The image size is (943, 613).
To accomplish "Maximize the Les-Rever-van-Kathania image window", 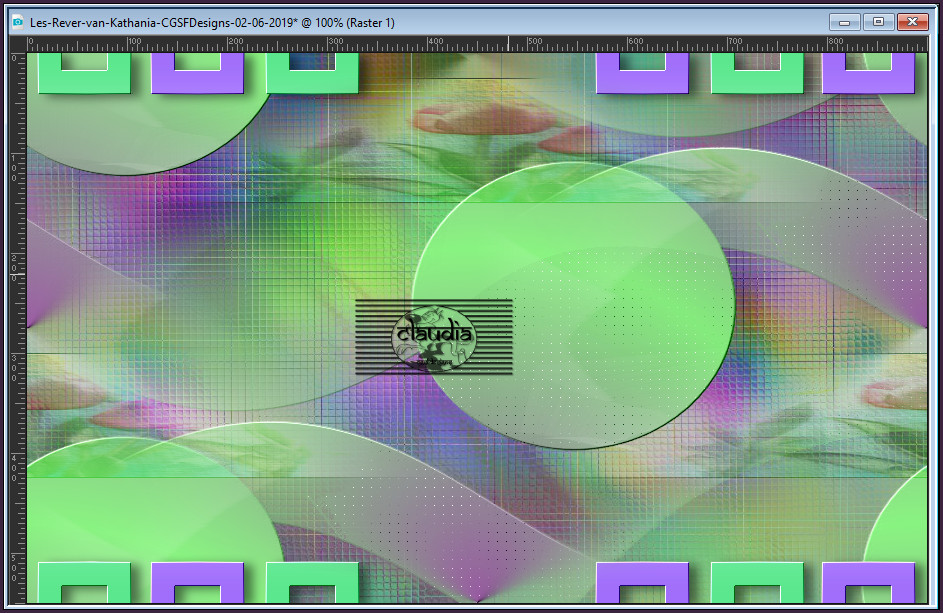I will click(878, 22).
